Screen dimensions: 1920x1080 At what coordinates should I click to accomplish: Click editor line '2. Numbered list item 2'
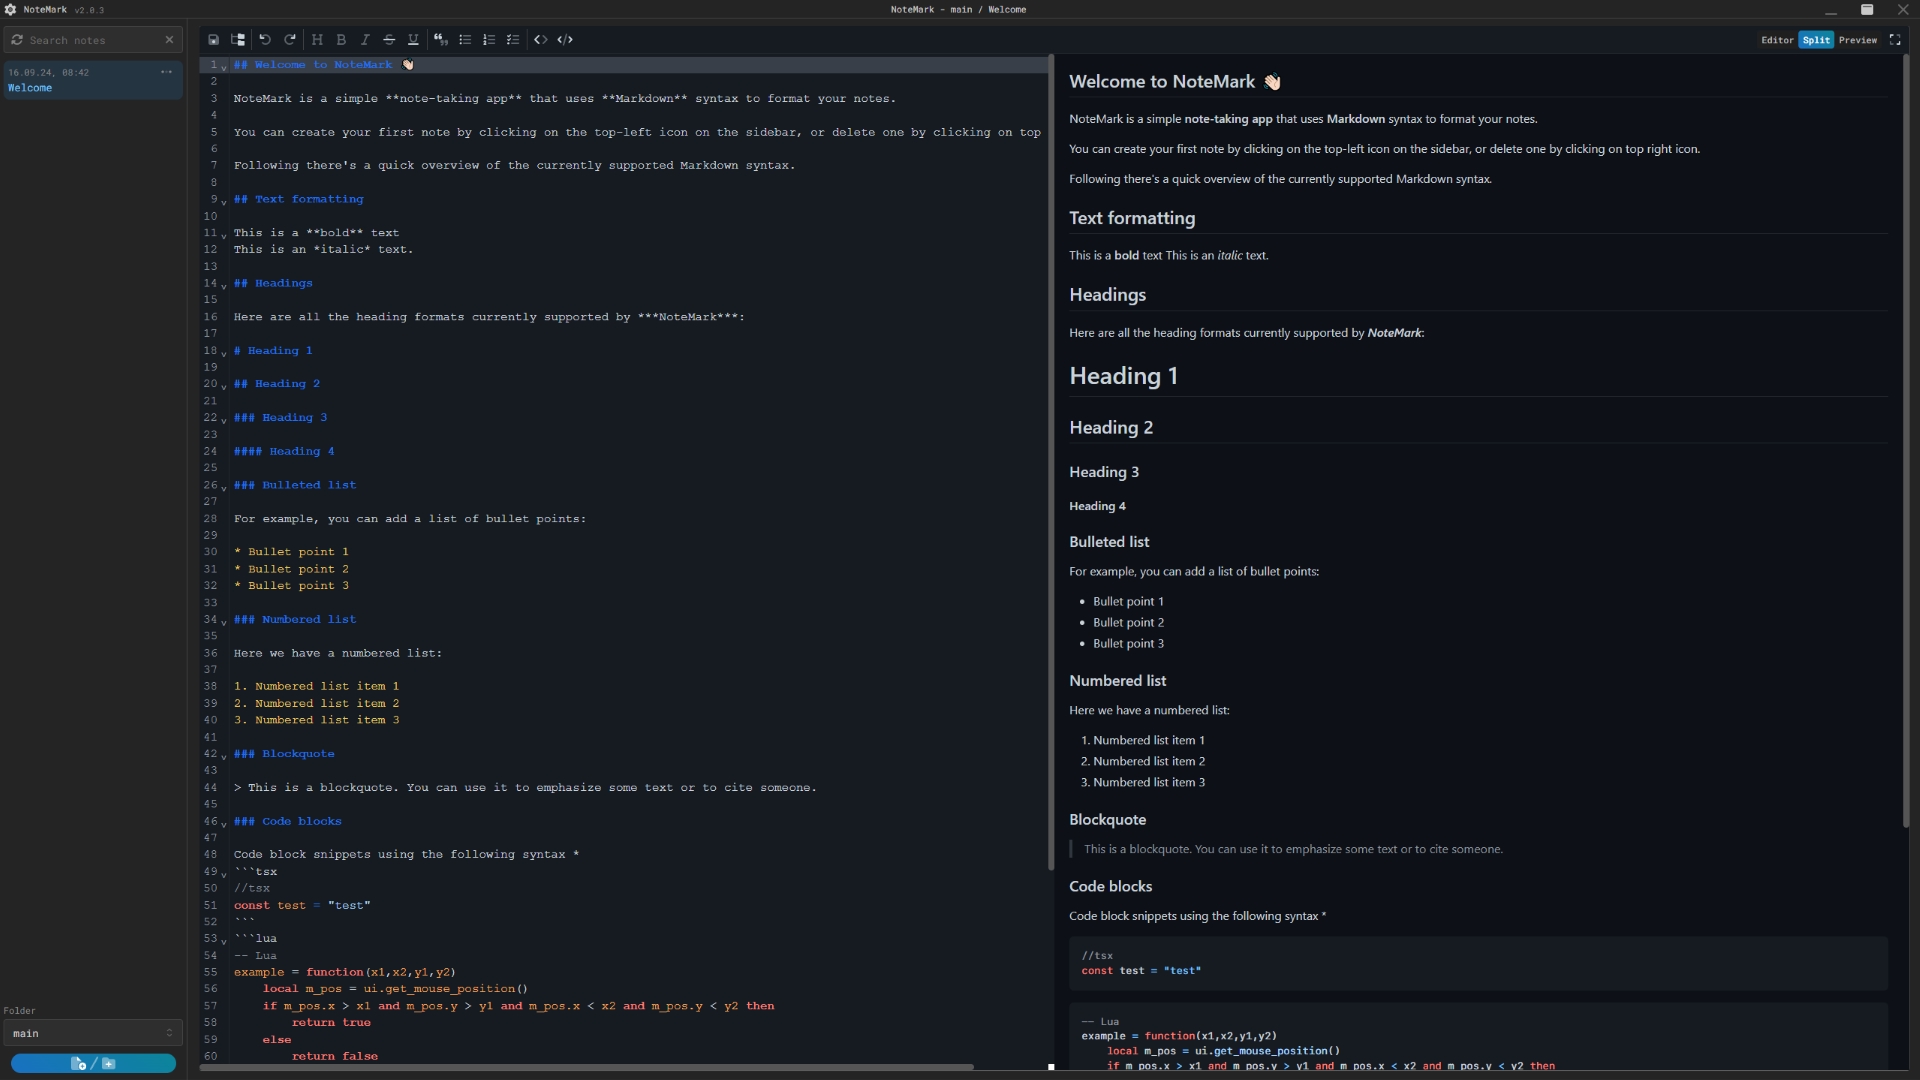coord(316,704)
